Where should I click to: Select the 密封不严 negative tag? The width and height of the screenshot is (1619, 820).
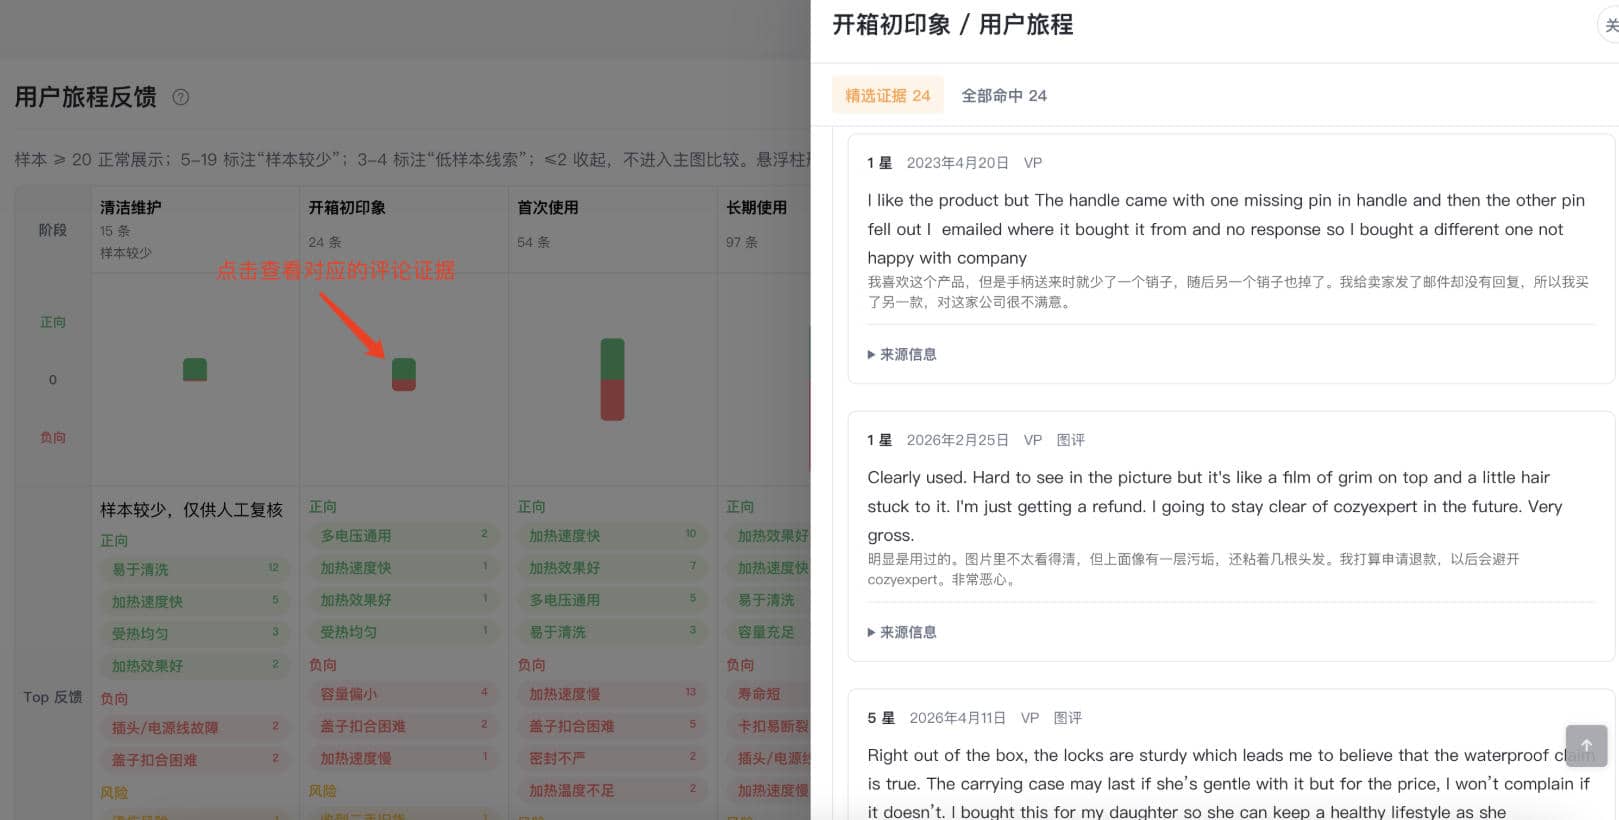coord(611,758)
